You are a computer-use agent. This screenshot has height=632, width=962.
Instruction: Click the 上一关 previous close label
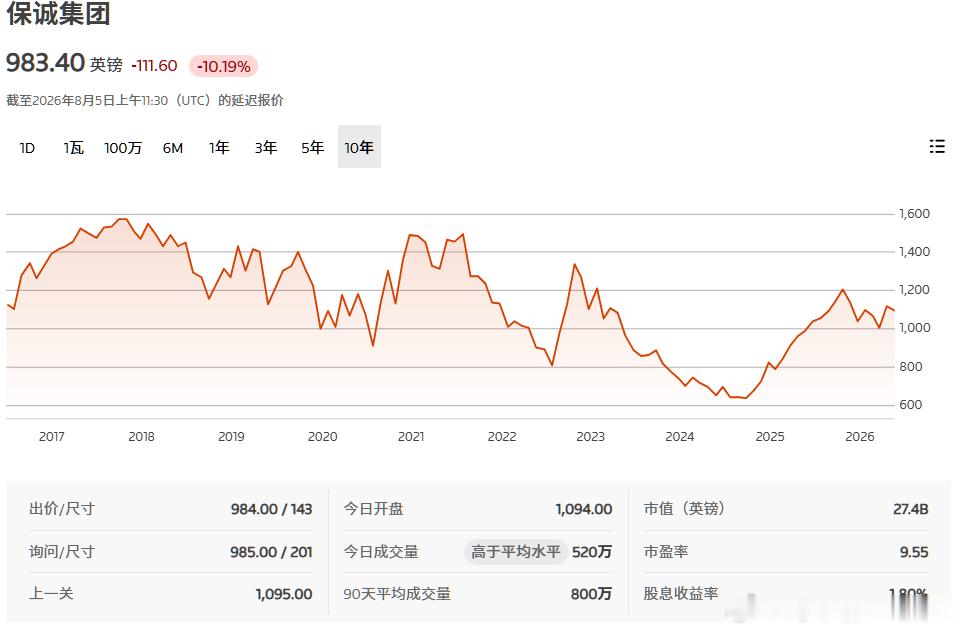[51, 593]
